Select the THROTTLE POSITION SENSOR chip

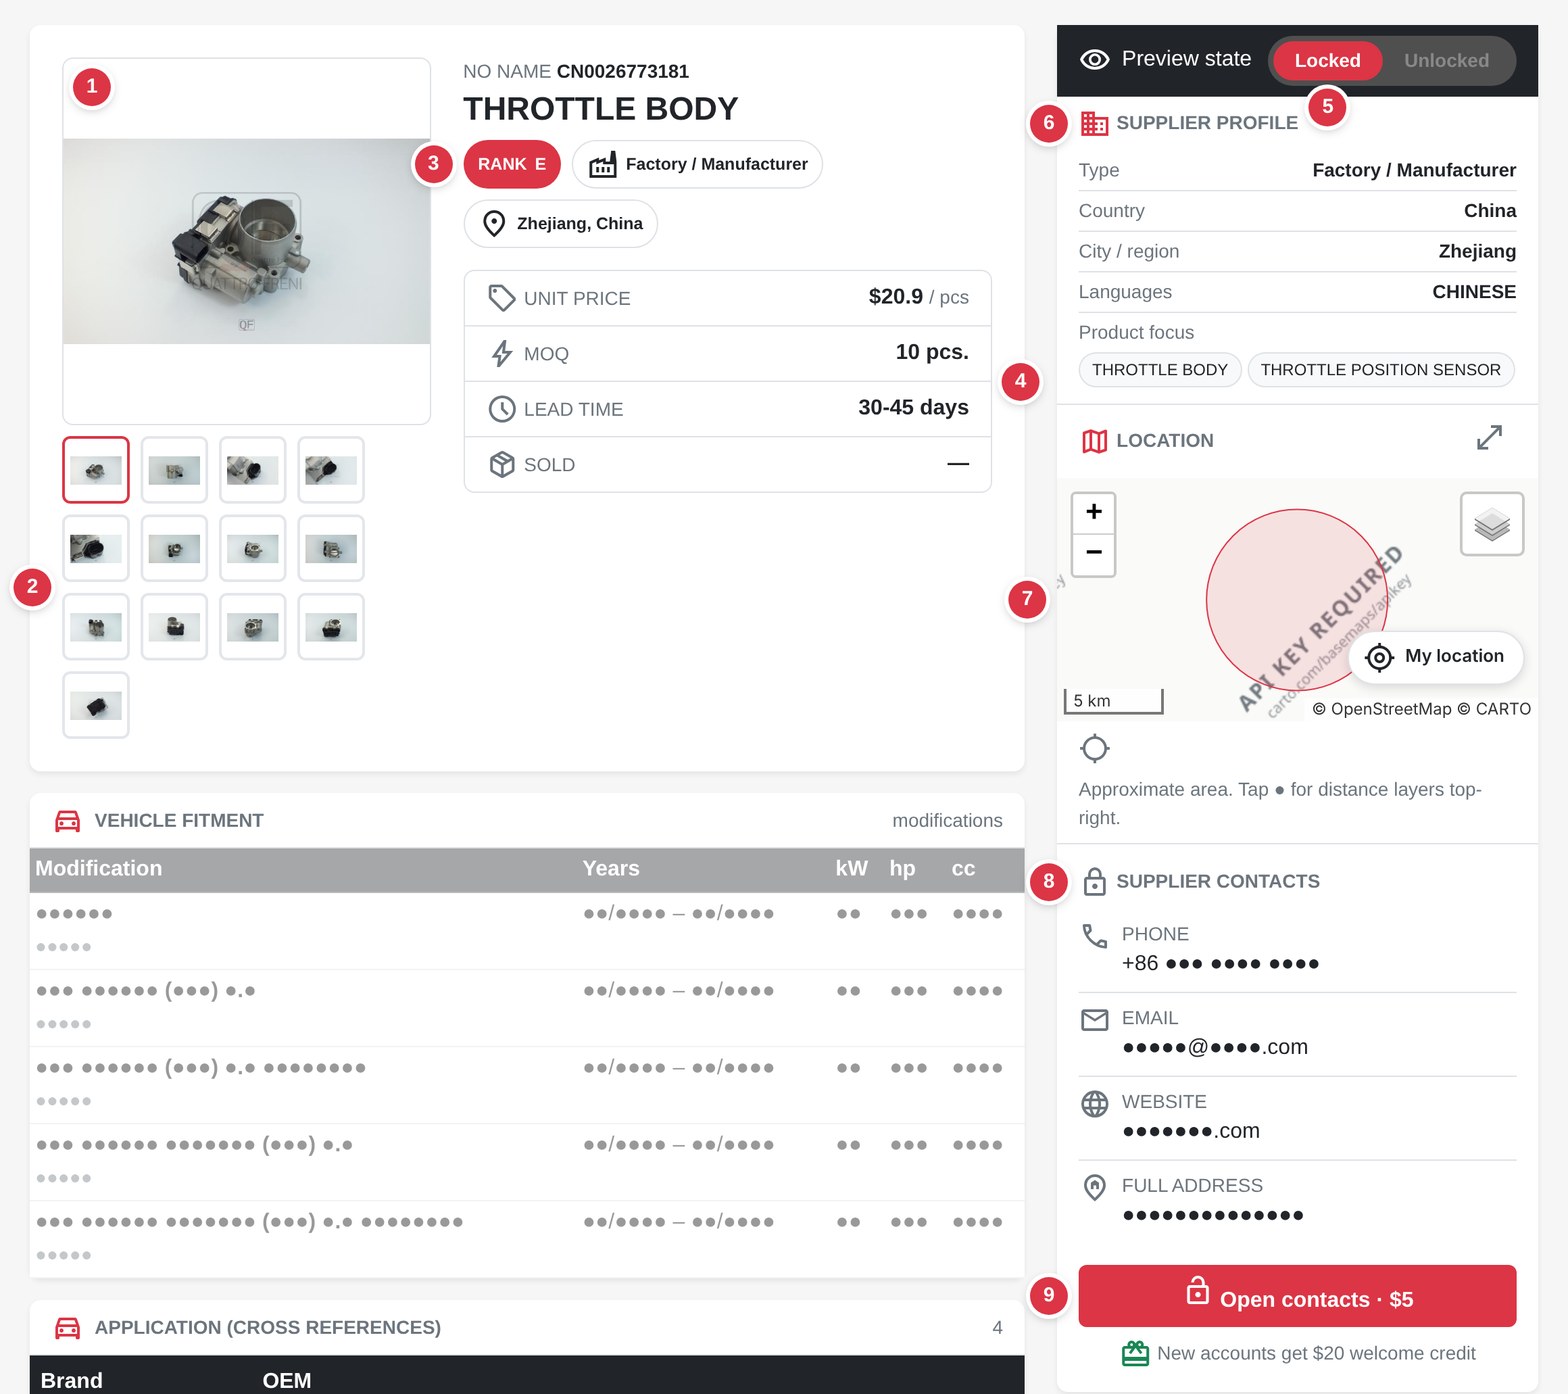[x=1380, y=370]
